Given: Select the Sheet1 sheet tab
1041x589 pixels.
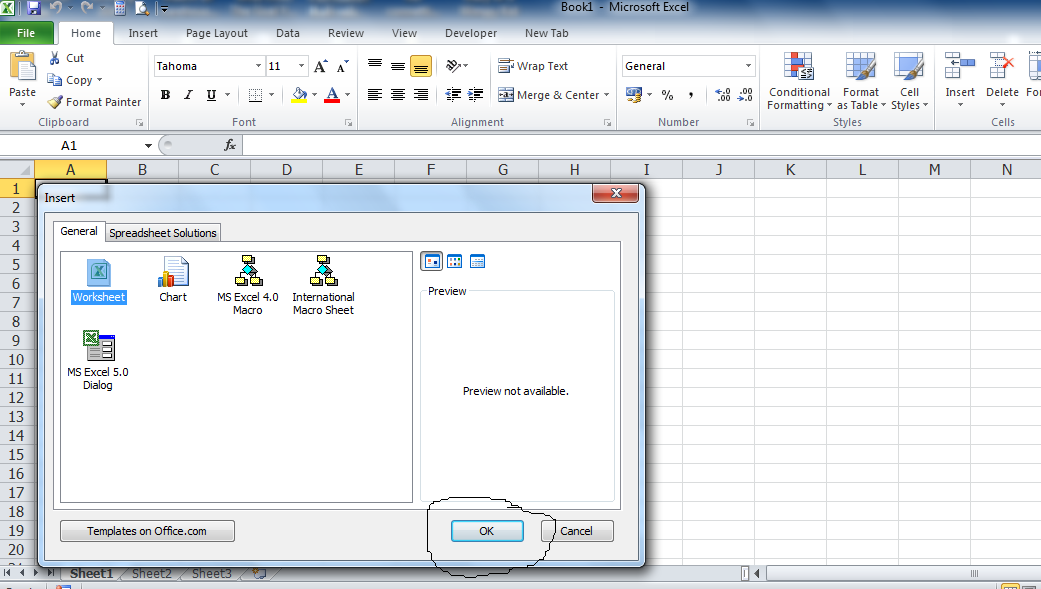Looking at the screenshot, I should click(92, 574).
